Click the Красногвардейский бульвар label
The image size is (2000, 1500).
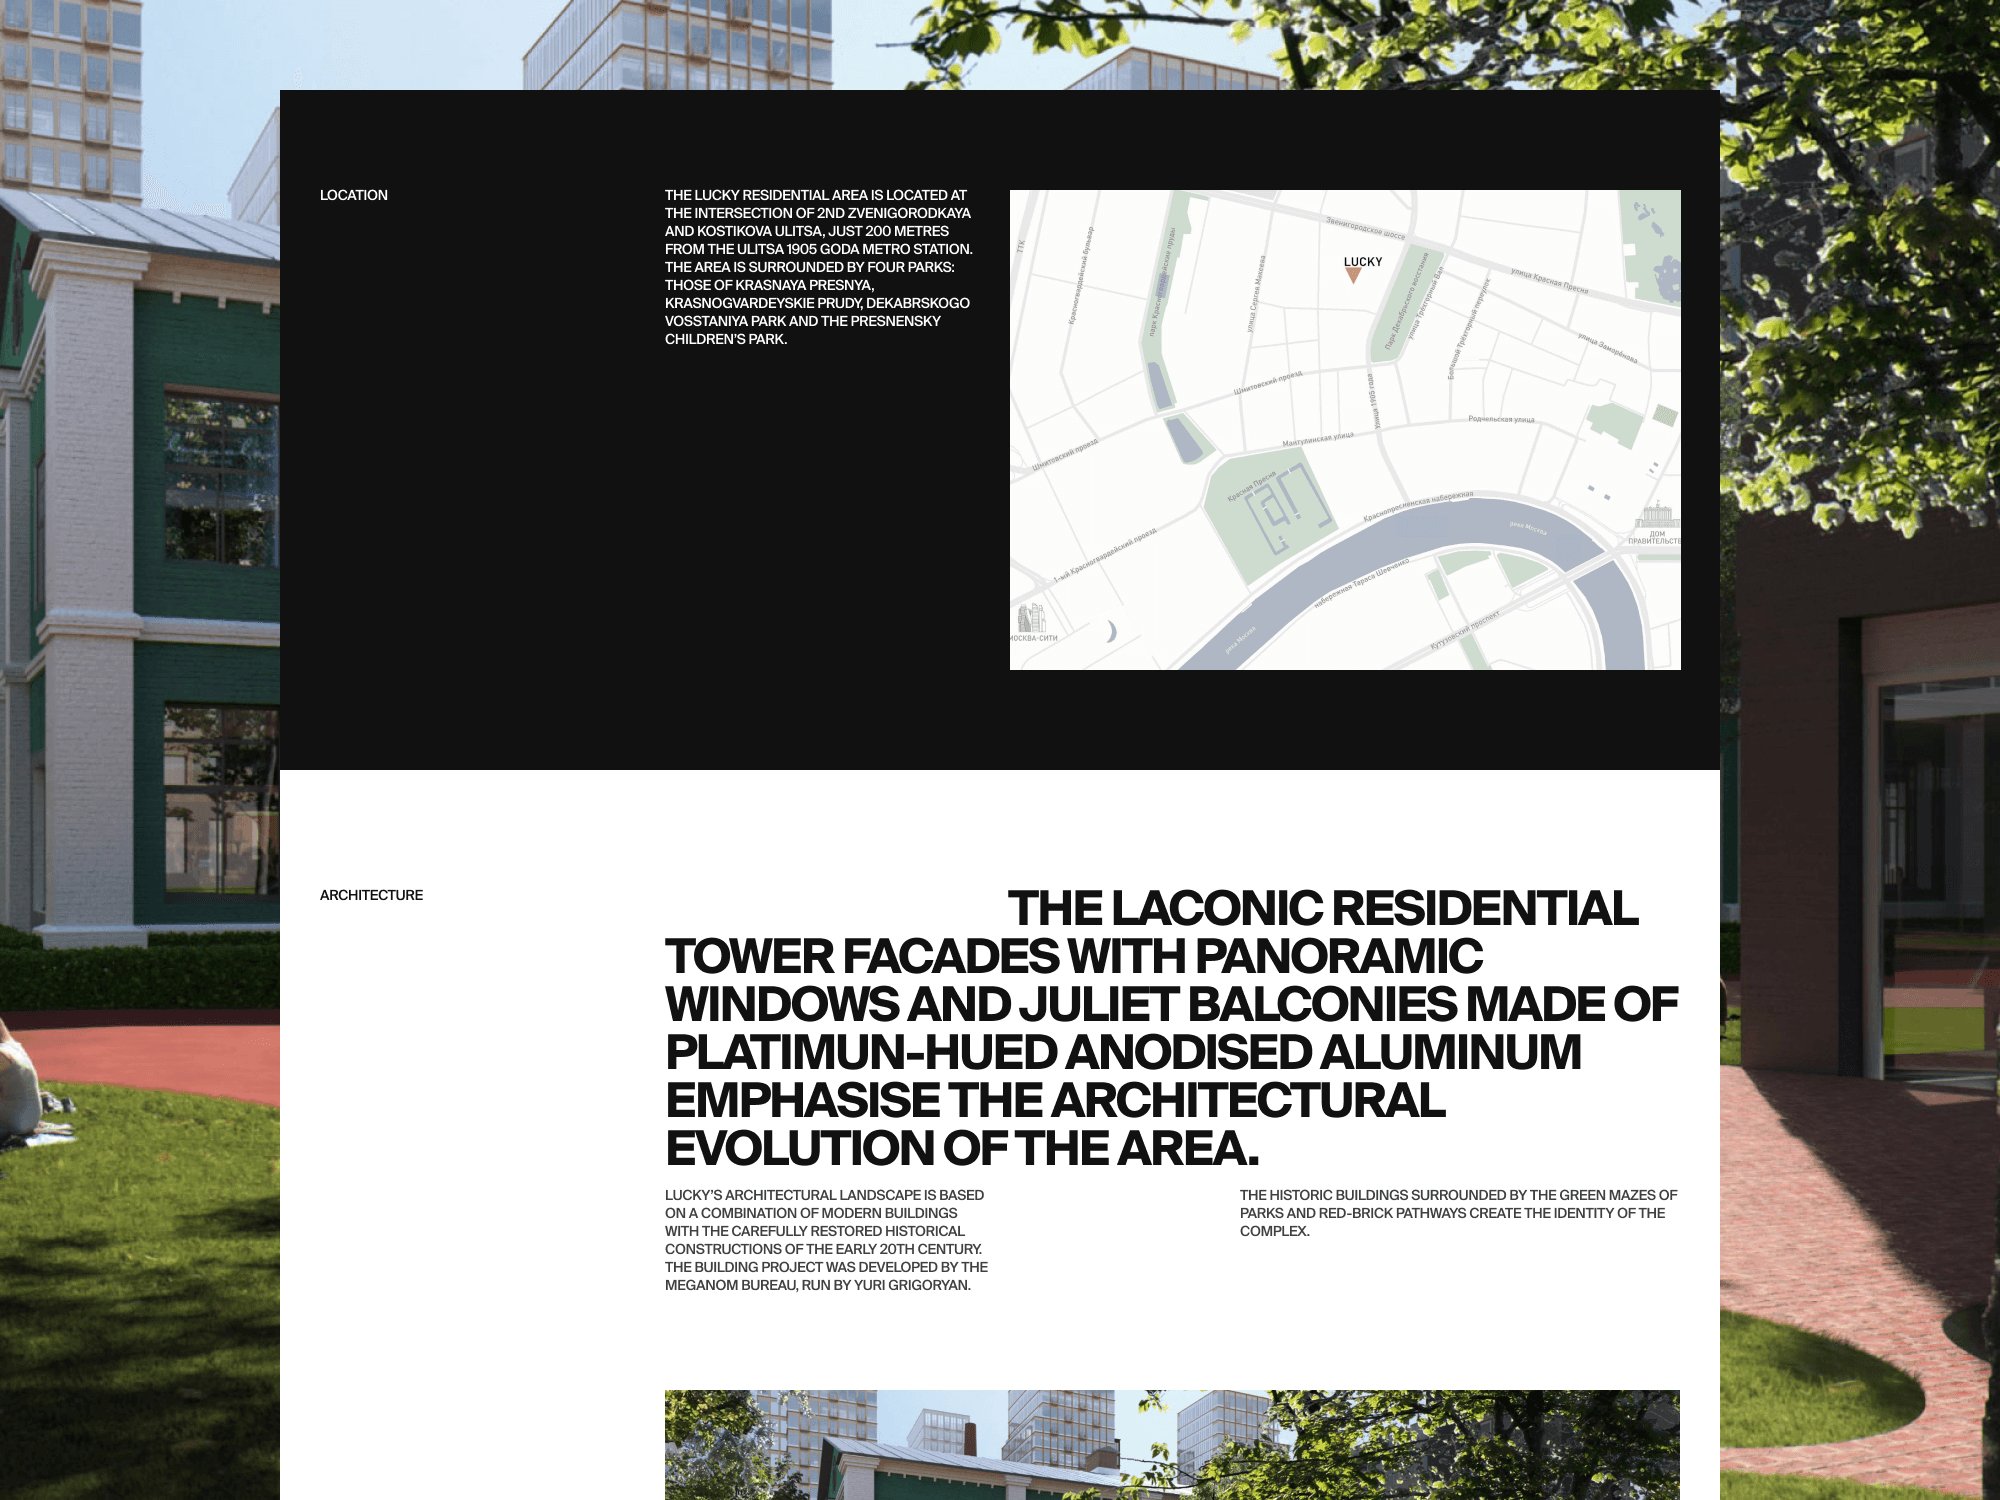point(1081,275)
